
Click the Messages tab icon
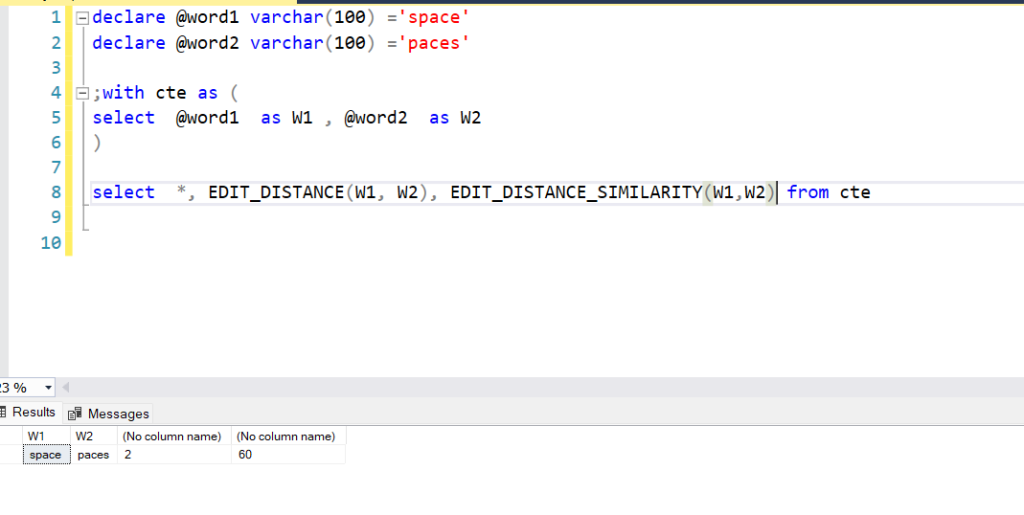74,414
